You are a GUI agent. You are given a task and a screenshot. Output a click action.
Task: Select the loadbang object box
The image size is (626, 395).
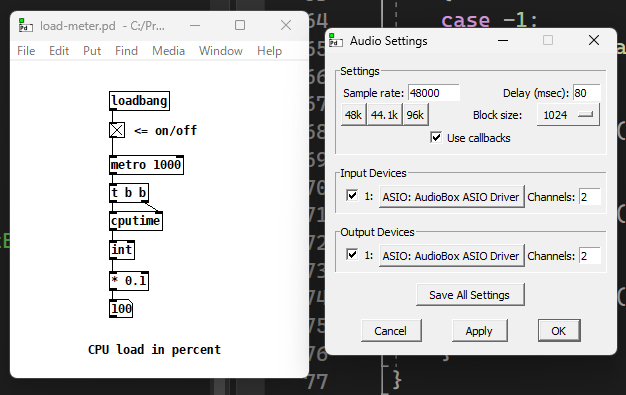coord(139,101)
